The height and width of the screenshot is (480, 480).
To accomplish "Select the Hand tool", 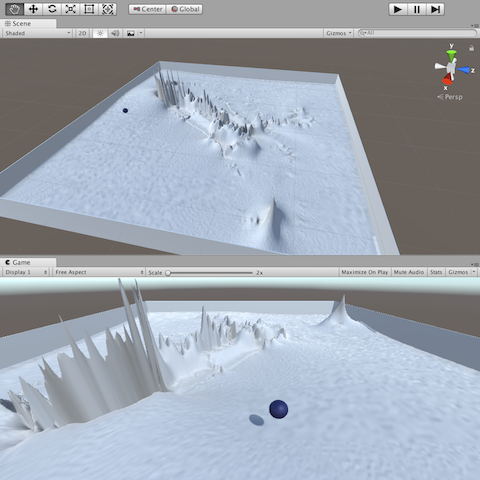I will click(15, 9).
